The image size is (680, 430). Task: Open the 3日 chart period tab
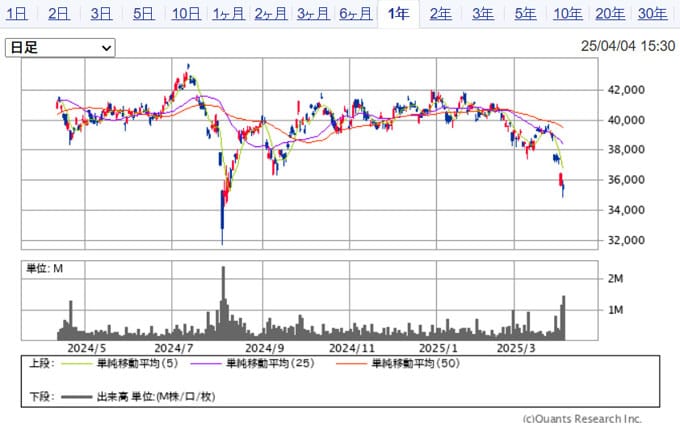(x=101, y=14)
